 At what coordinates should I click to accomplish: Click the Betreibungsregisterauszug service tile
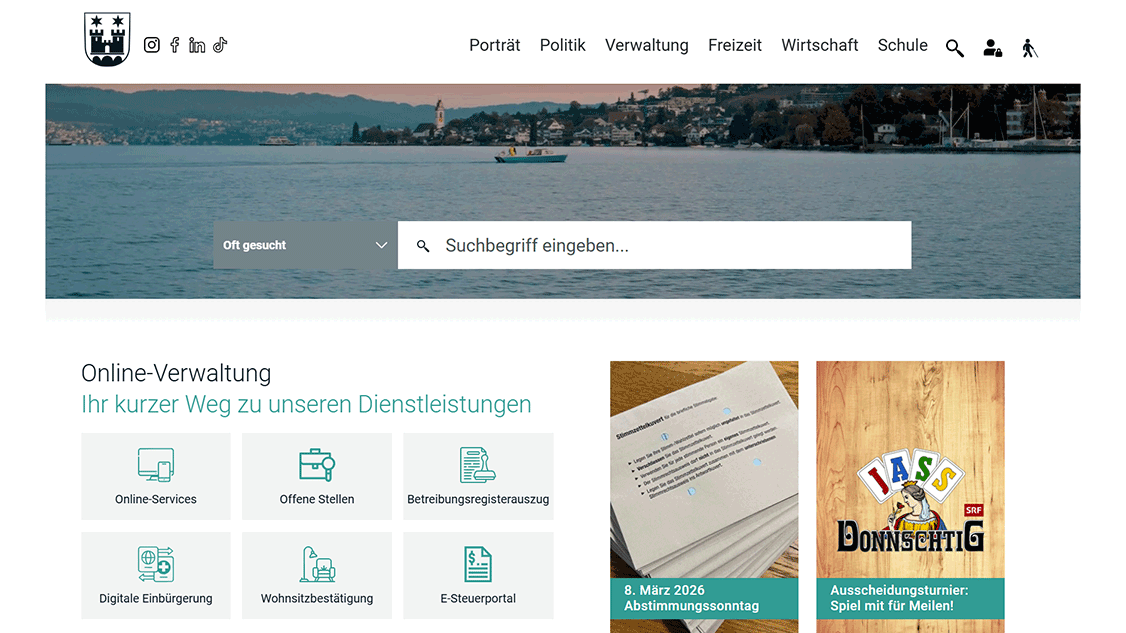point(478,476)
